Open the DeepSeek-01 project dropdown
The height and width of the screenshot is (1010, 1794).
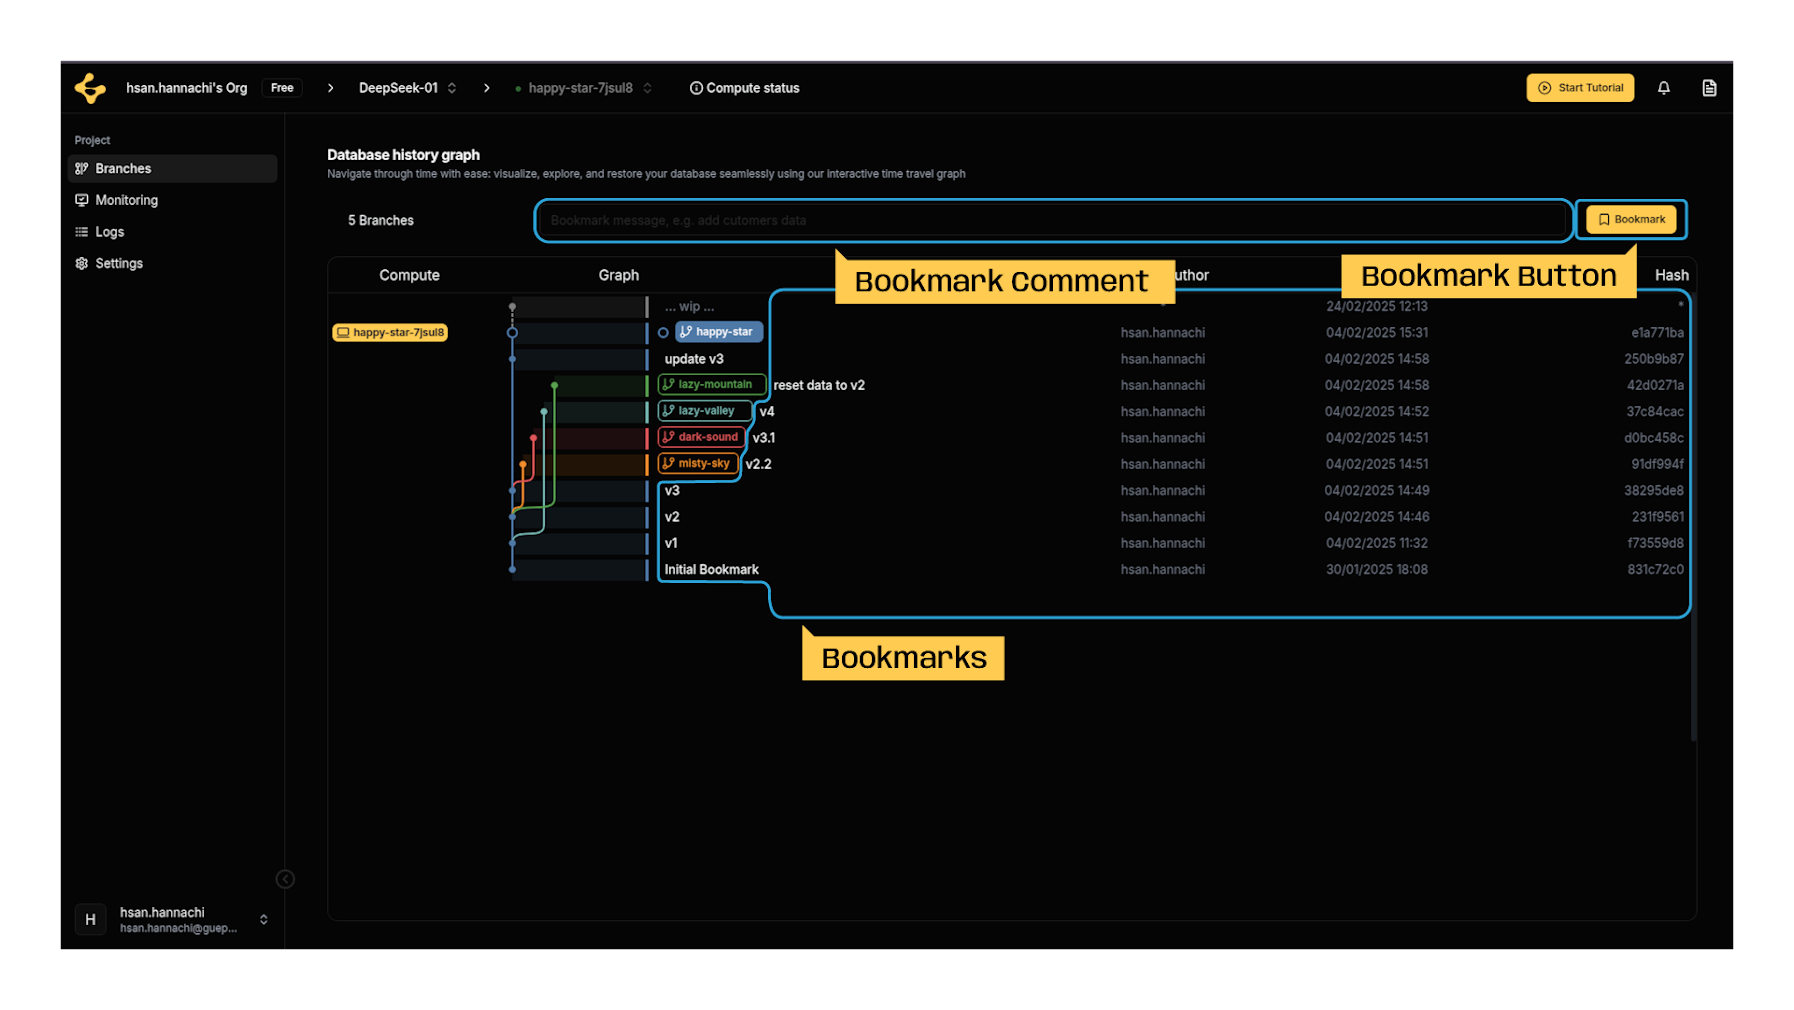point(408,88)
